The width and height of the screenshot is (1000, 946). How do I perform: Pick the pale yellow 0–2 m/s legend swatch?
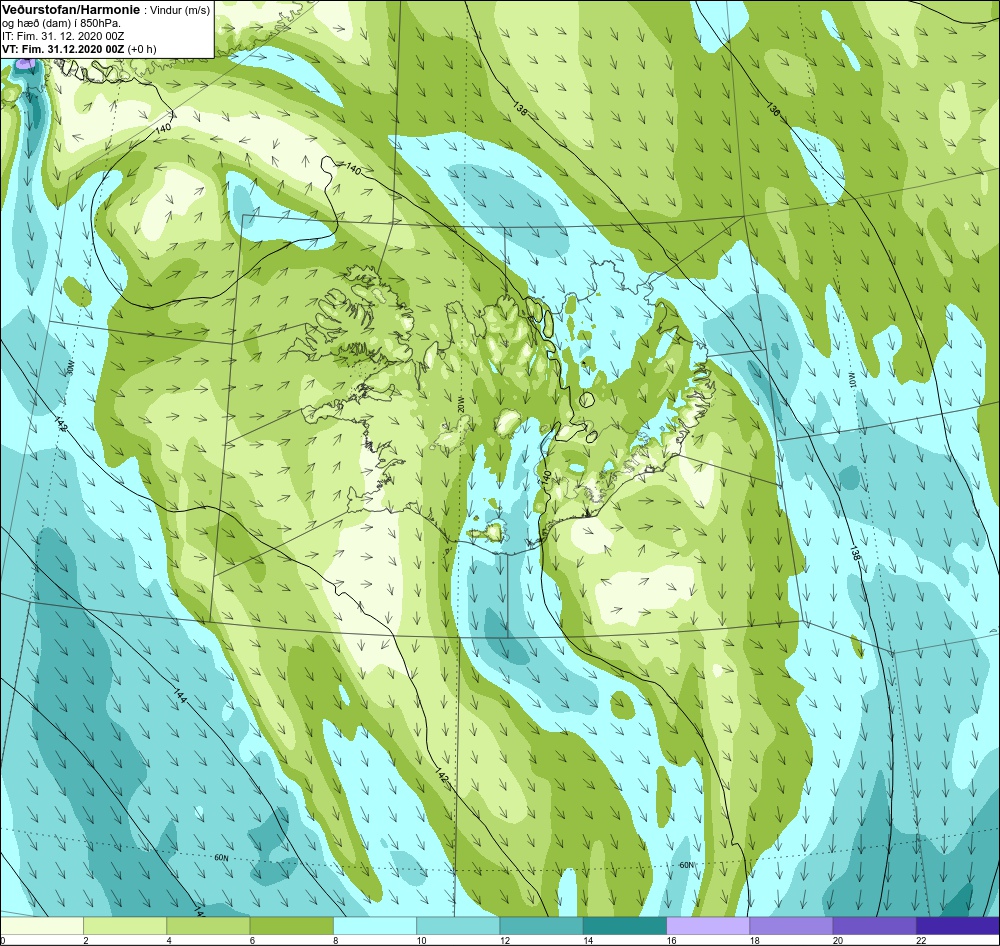click(41, 926)
